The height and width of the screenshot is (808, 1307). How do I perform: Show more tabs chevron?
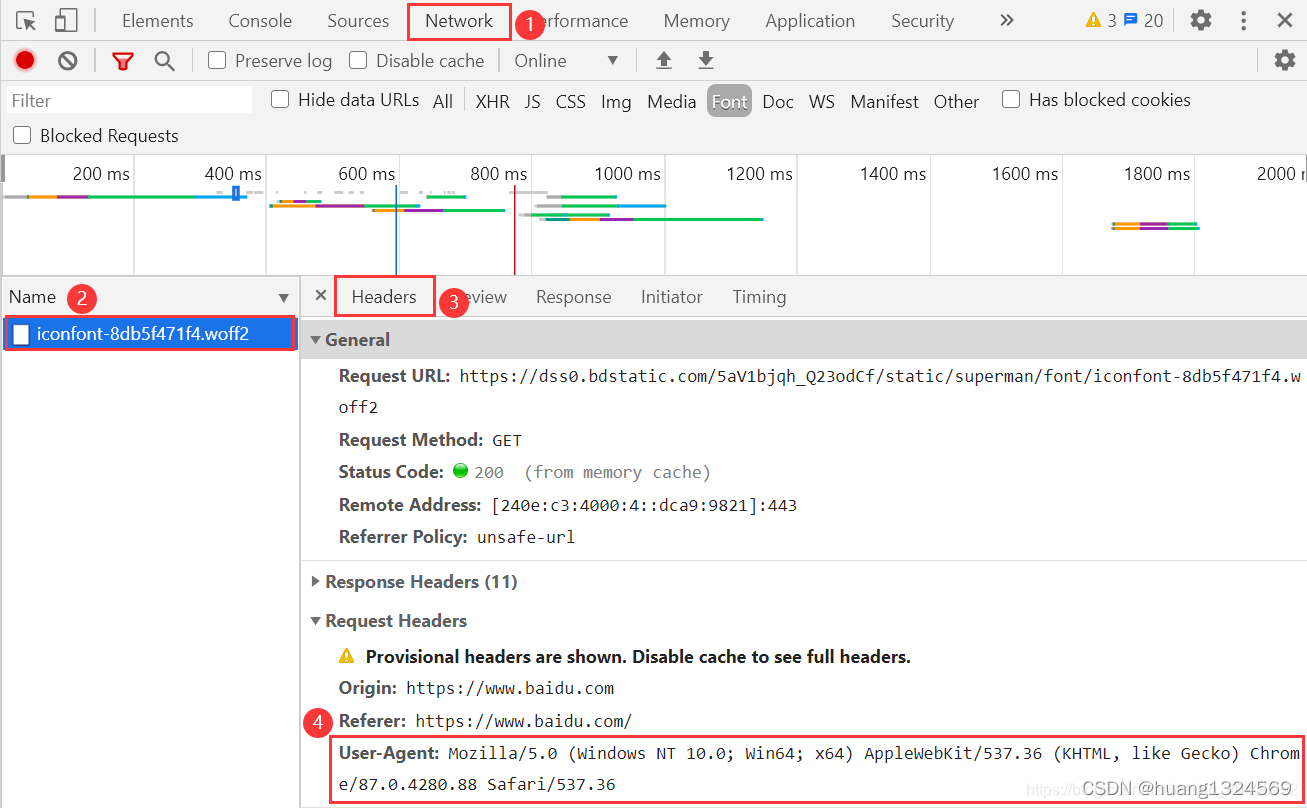pyautogui.click(x=1007, y=20)
